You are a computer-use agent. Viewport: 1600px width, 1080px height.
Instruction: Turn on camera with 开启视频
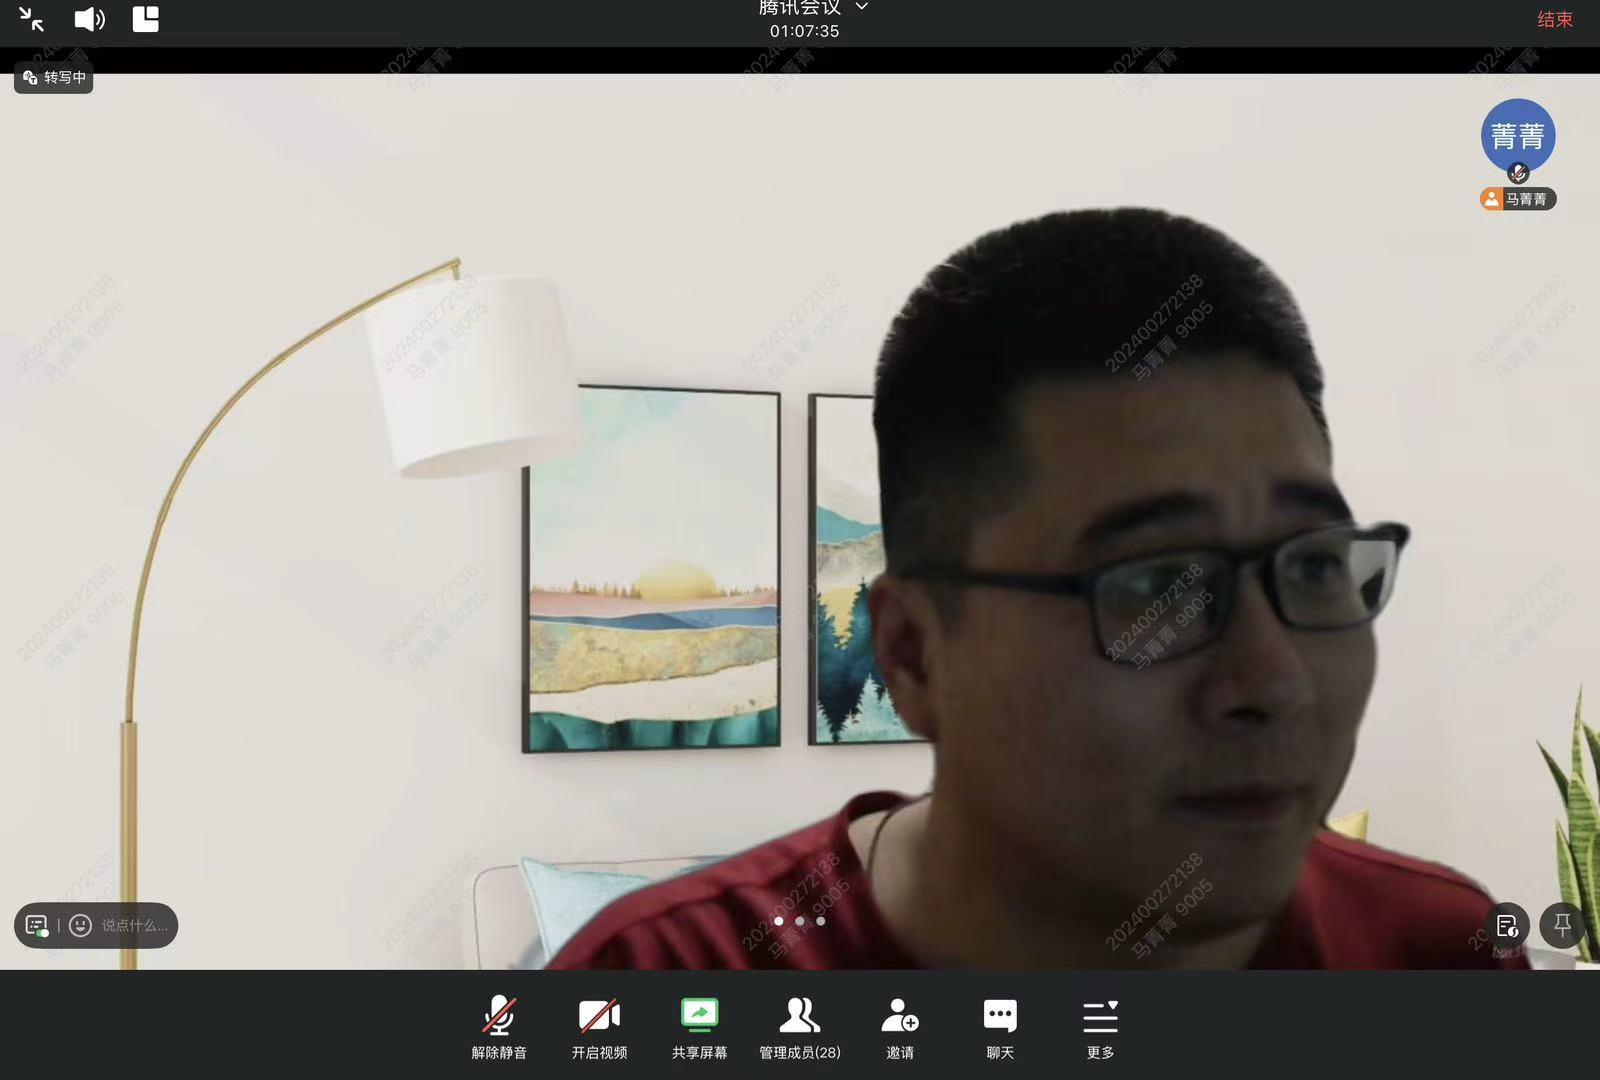point(599,1026)
